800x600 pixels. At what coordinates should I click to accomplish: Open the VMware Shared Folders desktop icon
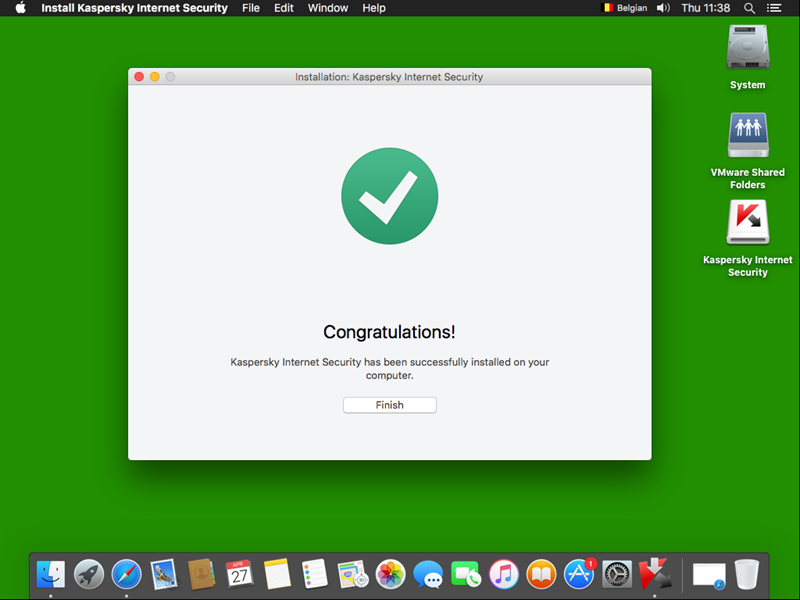click(x=747, y=136)
